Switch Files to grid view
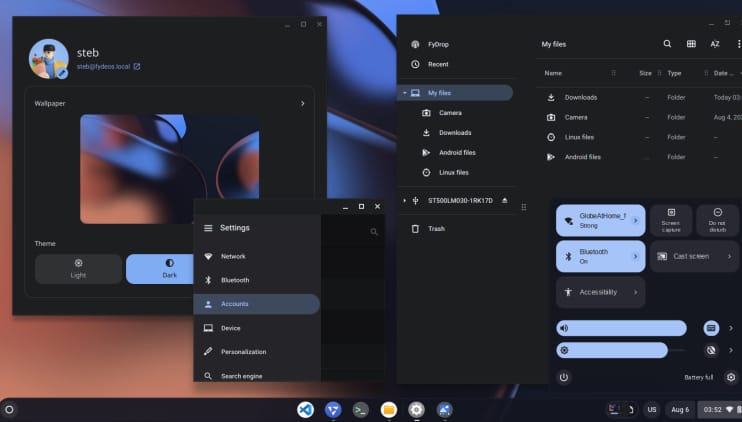 (691, 44)
